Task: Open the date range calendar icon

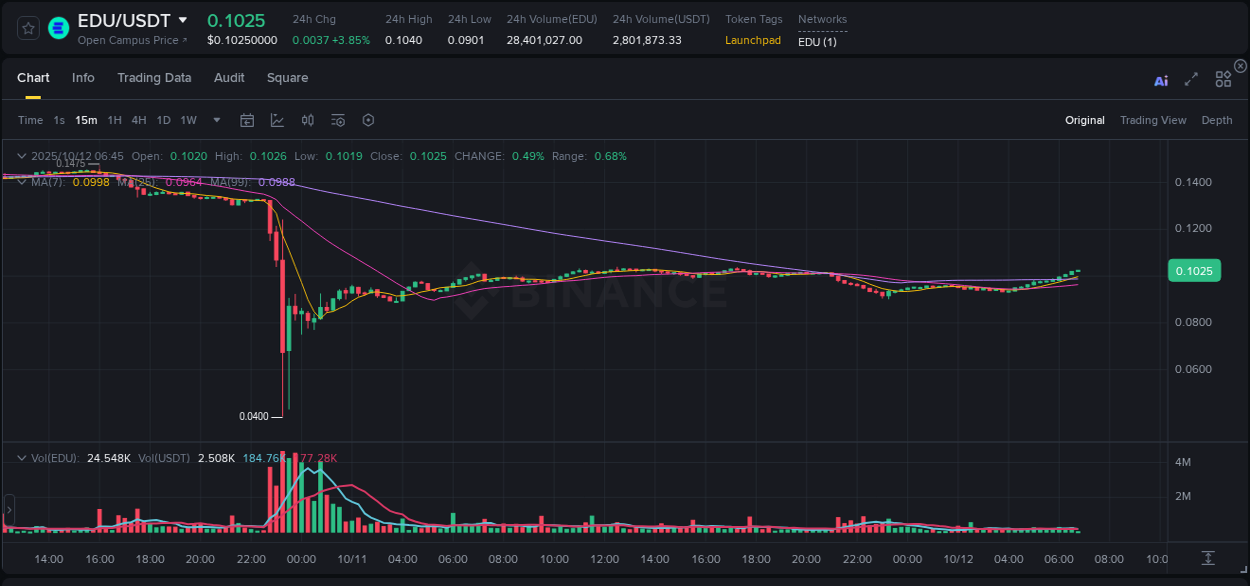Action: 247,120
